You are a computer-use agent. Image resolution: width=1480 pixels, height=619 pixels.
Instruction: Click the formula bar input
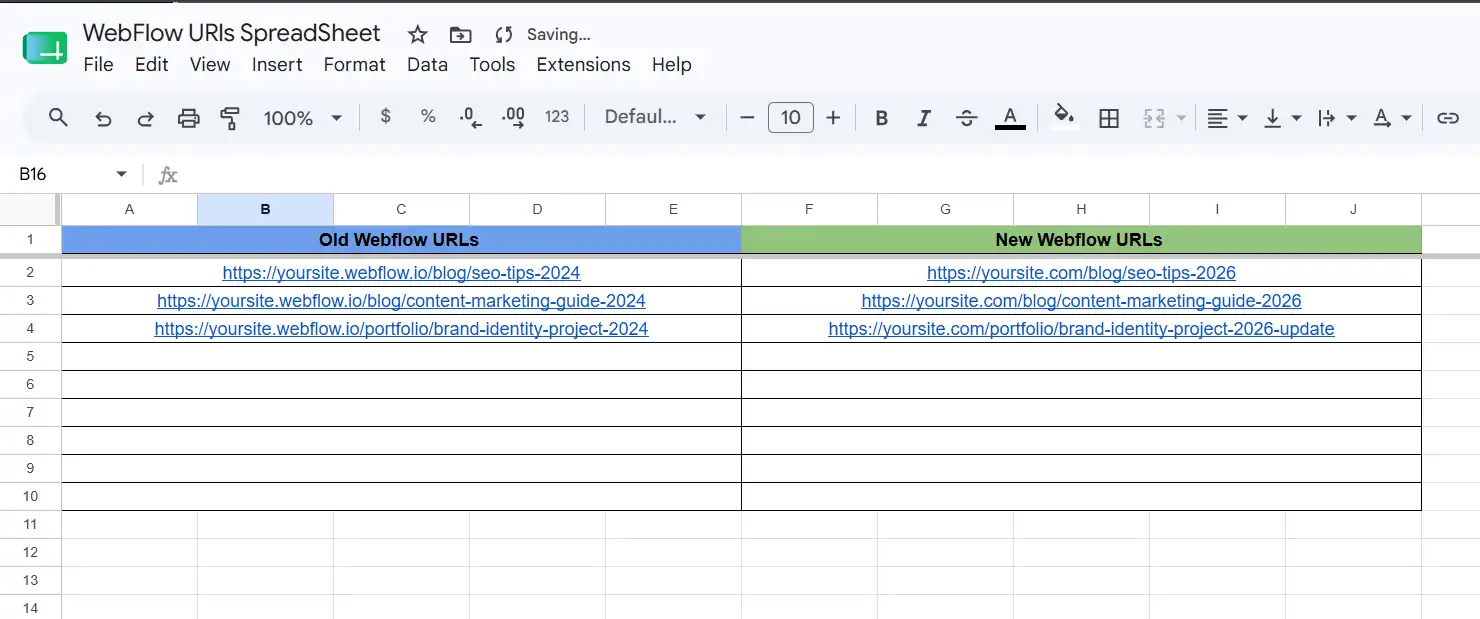[830, 175]
